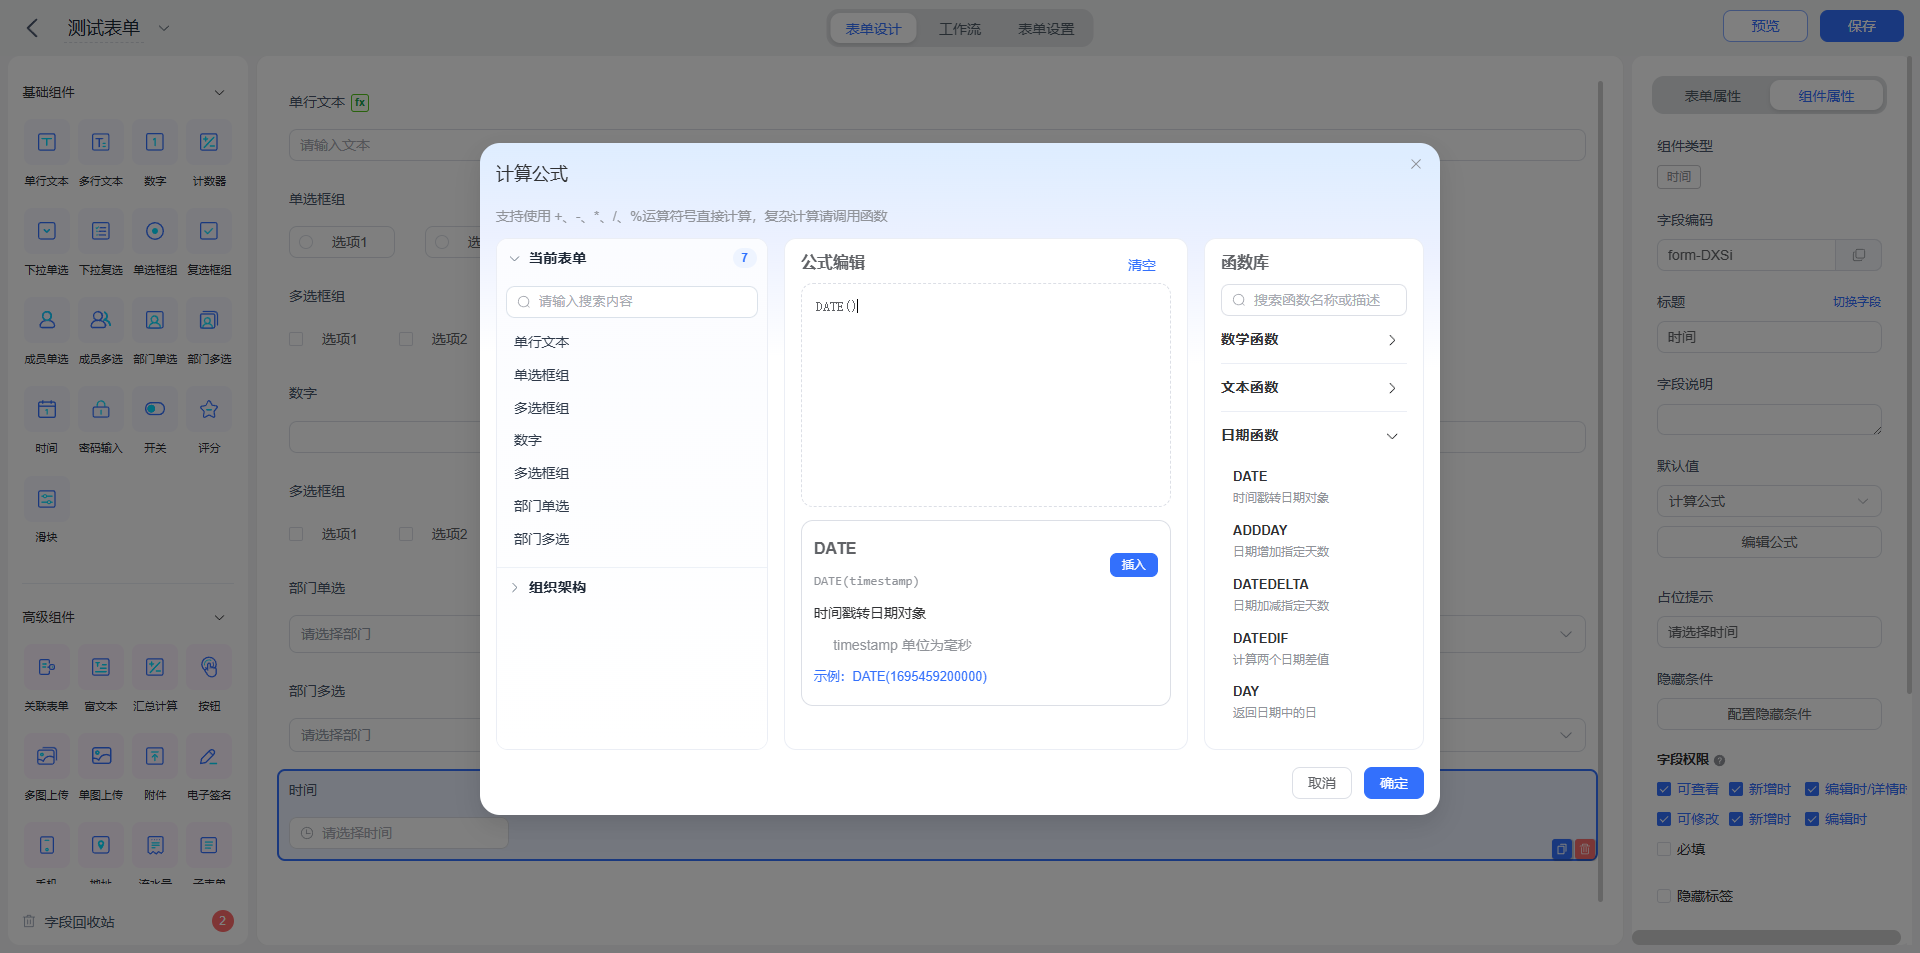Select the 下拉单选 component icon
1920x953 pixels.
tap(47, 231)
